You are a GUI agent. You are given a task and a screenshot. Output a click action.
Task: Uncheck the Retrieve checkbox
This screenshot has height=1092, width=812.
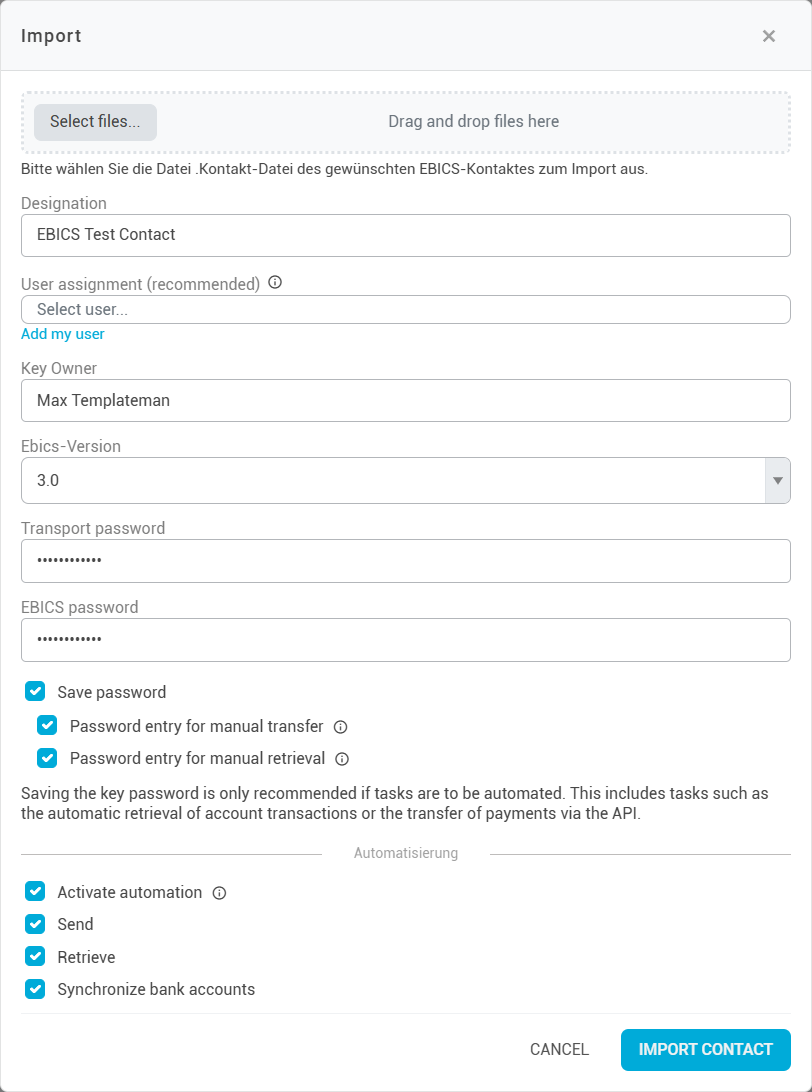point(35,957)
